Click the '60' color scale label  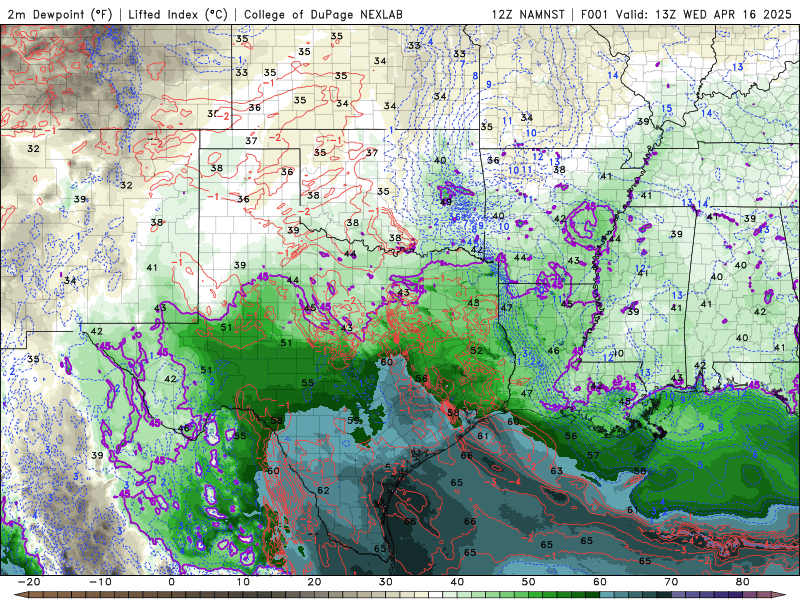[600, 582]
